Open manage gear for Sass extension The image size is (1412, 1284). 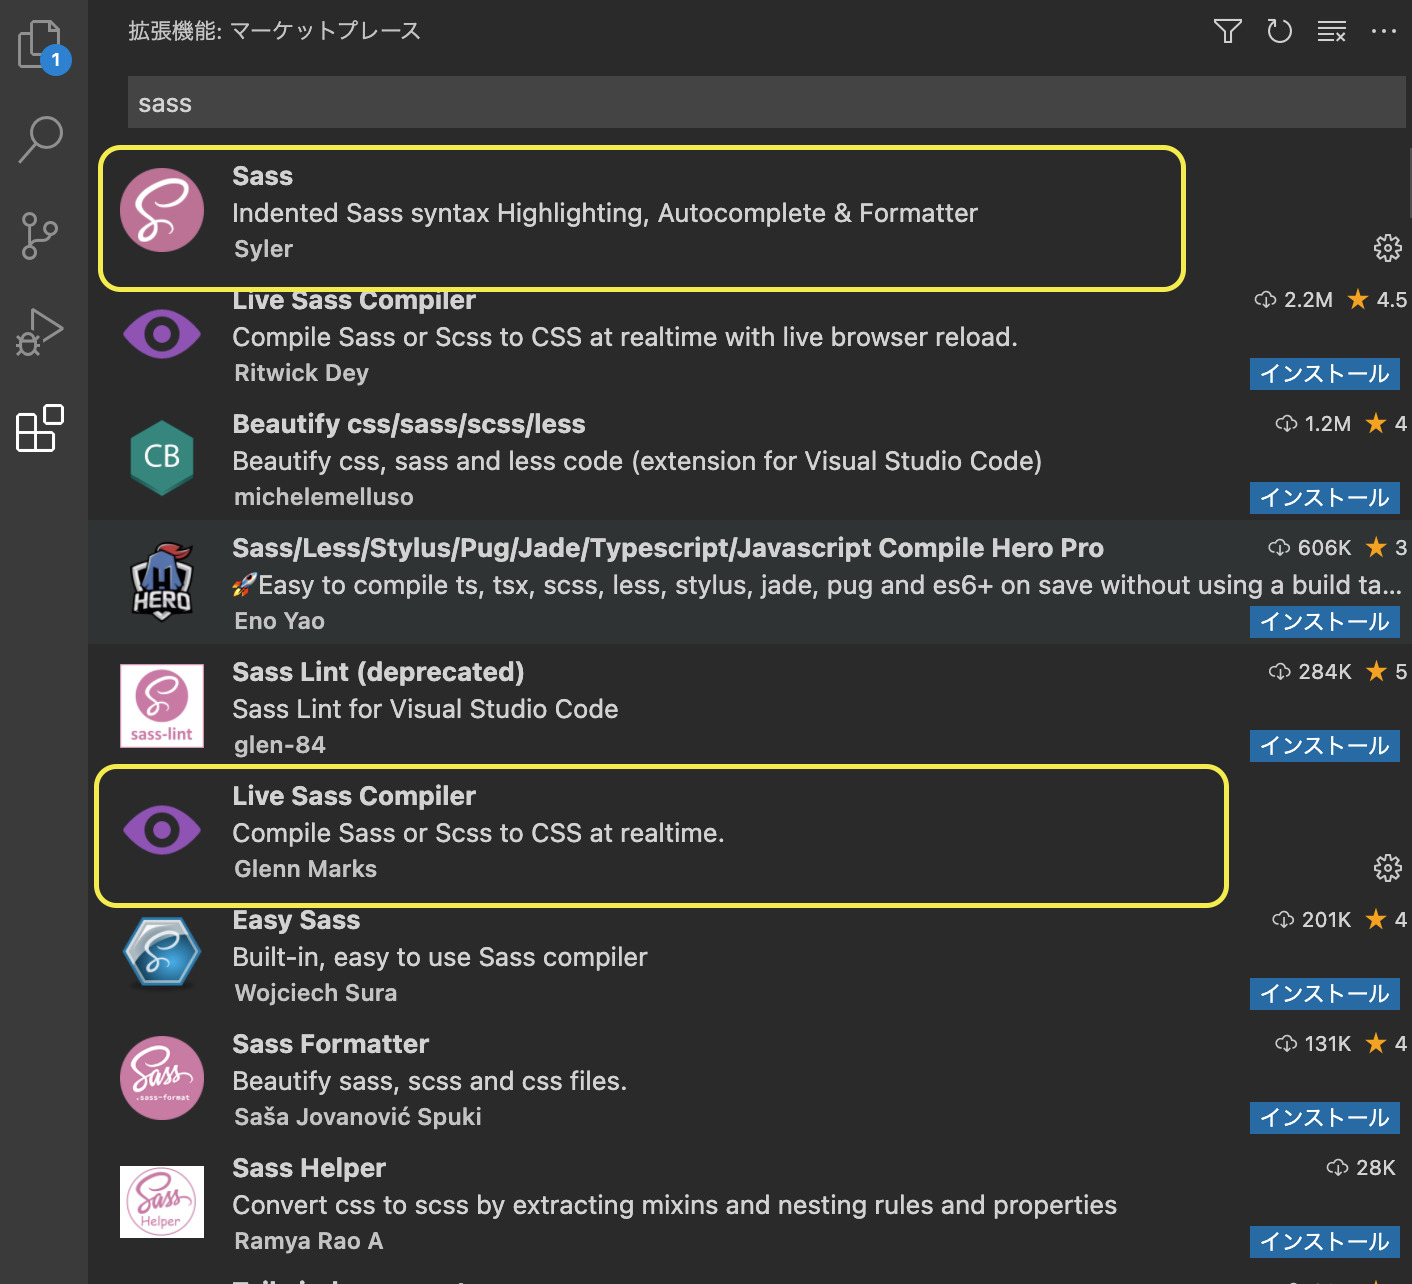pos(1387,248)
